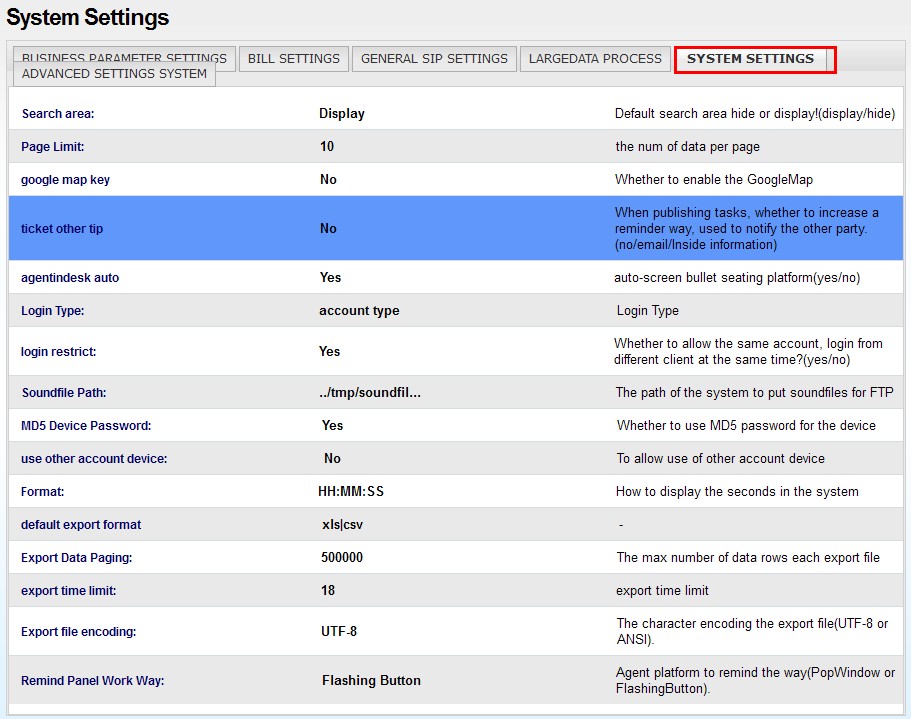
Task: Select the System Settings tab
Action: point(751,59)
